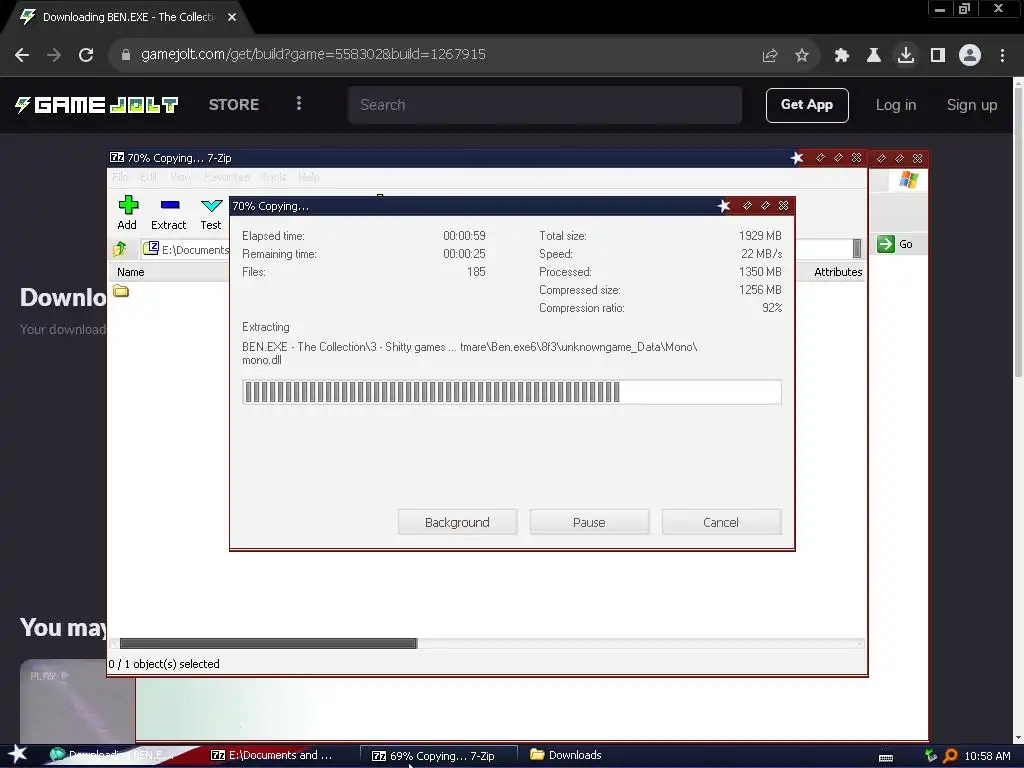This screenshot has width=1024, height=768.
Task: Click Chrome back arrow
Action: click(22, 55)
